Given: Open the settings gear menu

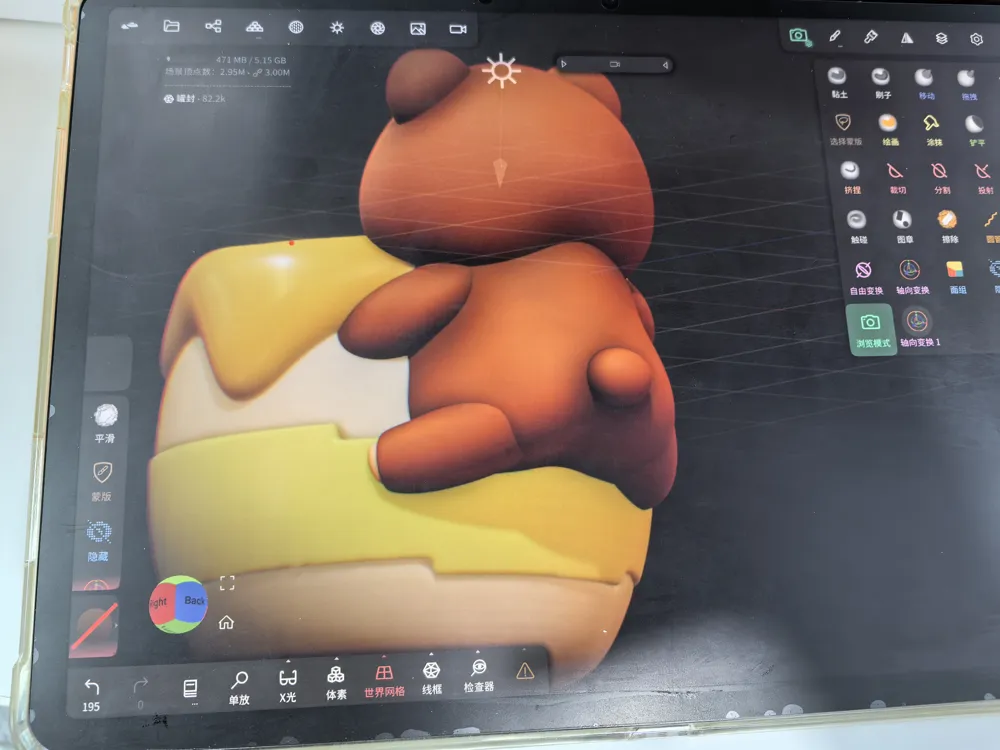Looking at the screenshot, I should point(976,40).
